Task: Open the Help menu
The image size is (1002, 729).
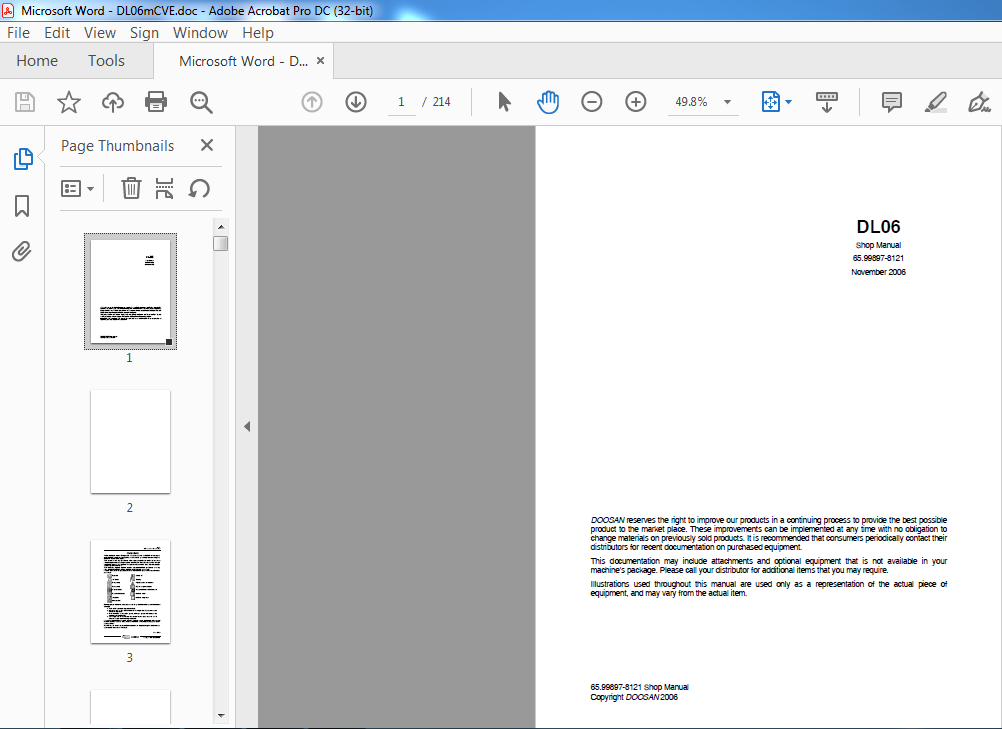Action: click(x=258, y=33)
